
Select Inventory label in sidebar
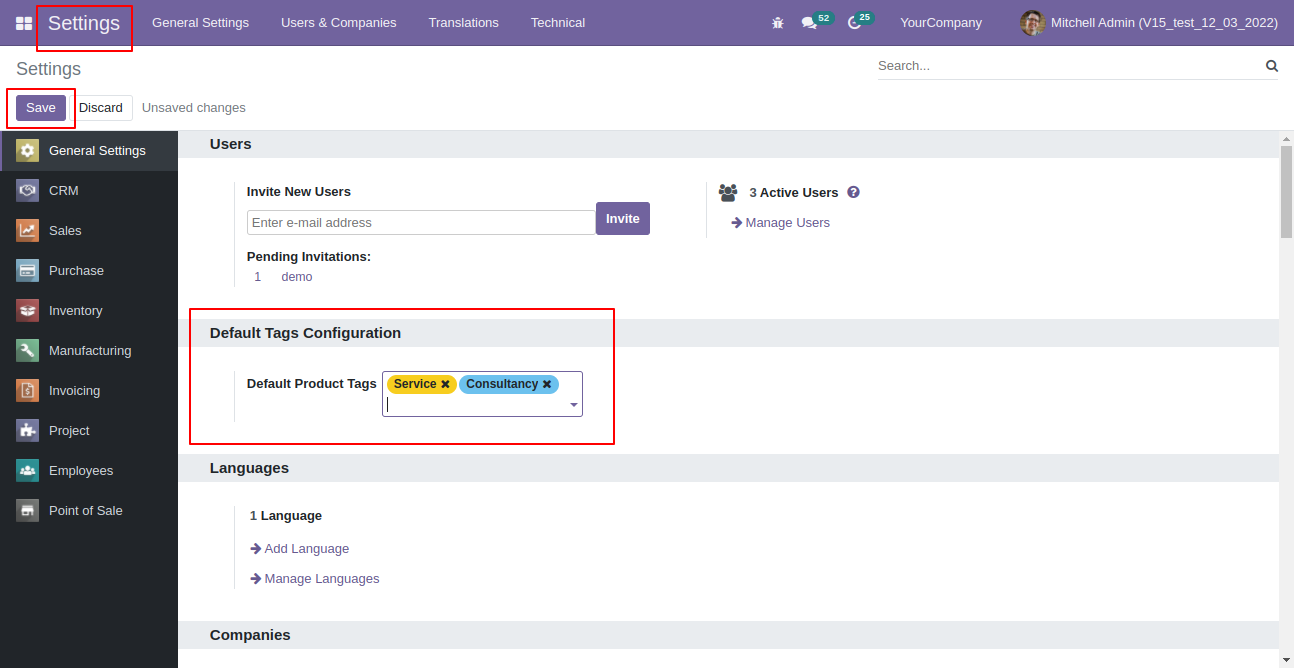[x=76, y=311]
